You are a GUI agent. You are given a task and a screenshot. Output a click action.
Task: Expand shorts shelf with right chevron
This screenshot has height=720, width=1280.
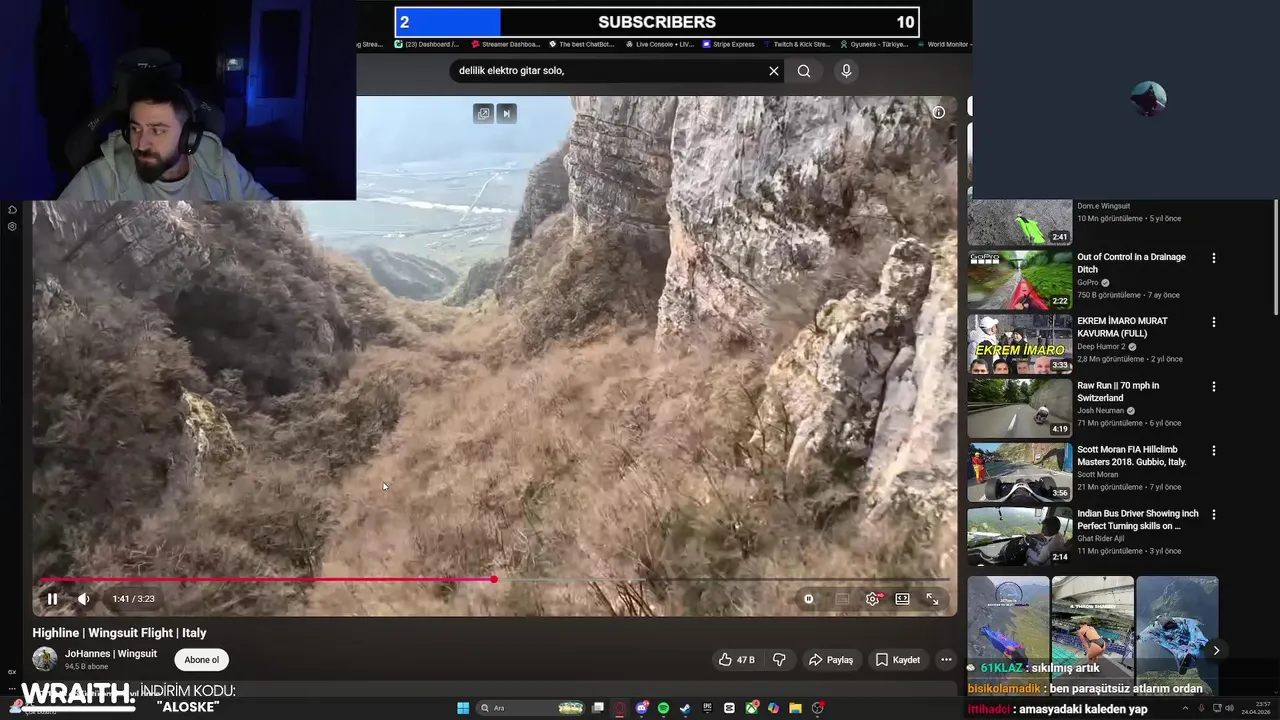click(1216, 650)
